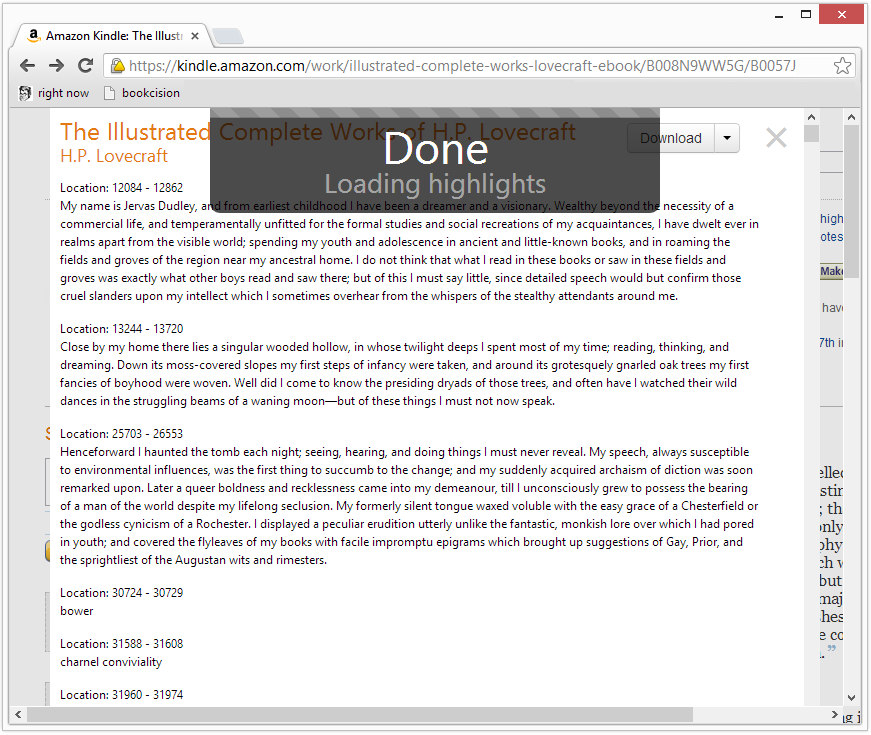Minimize the Chrome window
Image resolution: width=871 pixels, height=735 pixels.
779,15
